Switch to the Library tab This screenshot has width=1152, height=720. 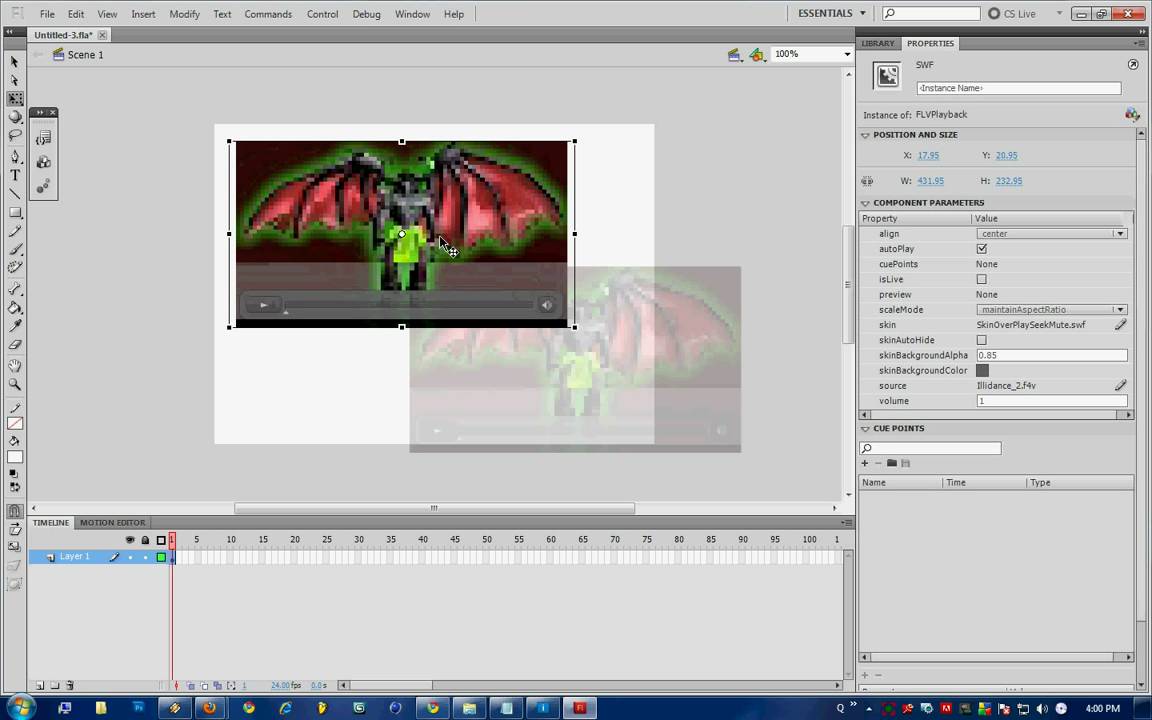878,43
